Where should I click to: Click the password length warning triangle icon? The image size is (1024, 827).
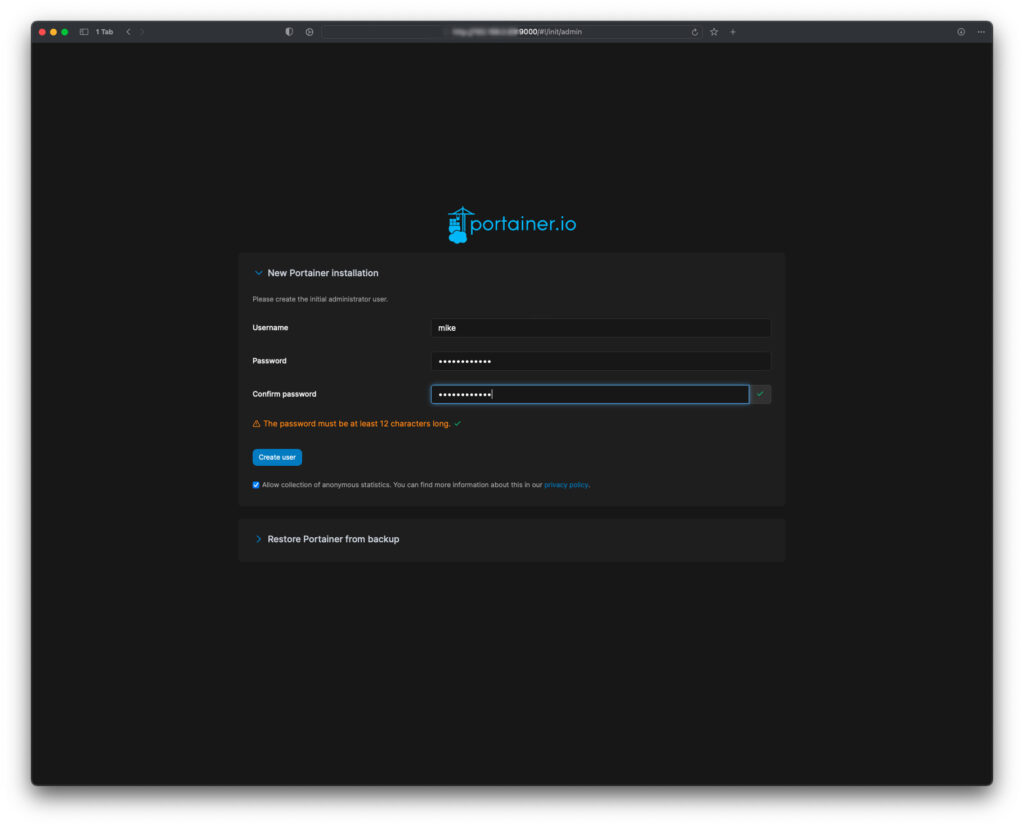pos(257,424)
